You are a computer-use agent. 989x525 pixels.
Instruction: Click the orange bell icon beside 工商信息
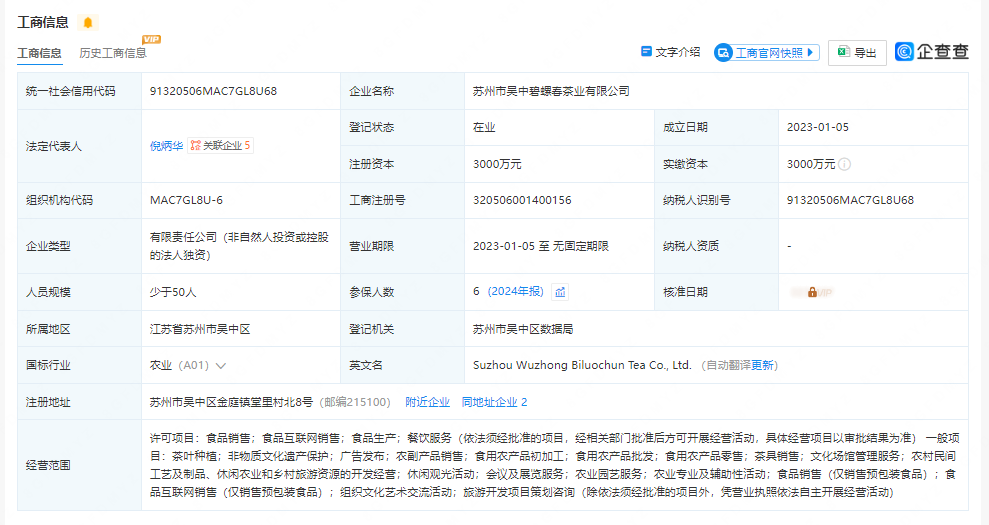[x=88, y=22]
